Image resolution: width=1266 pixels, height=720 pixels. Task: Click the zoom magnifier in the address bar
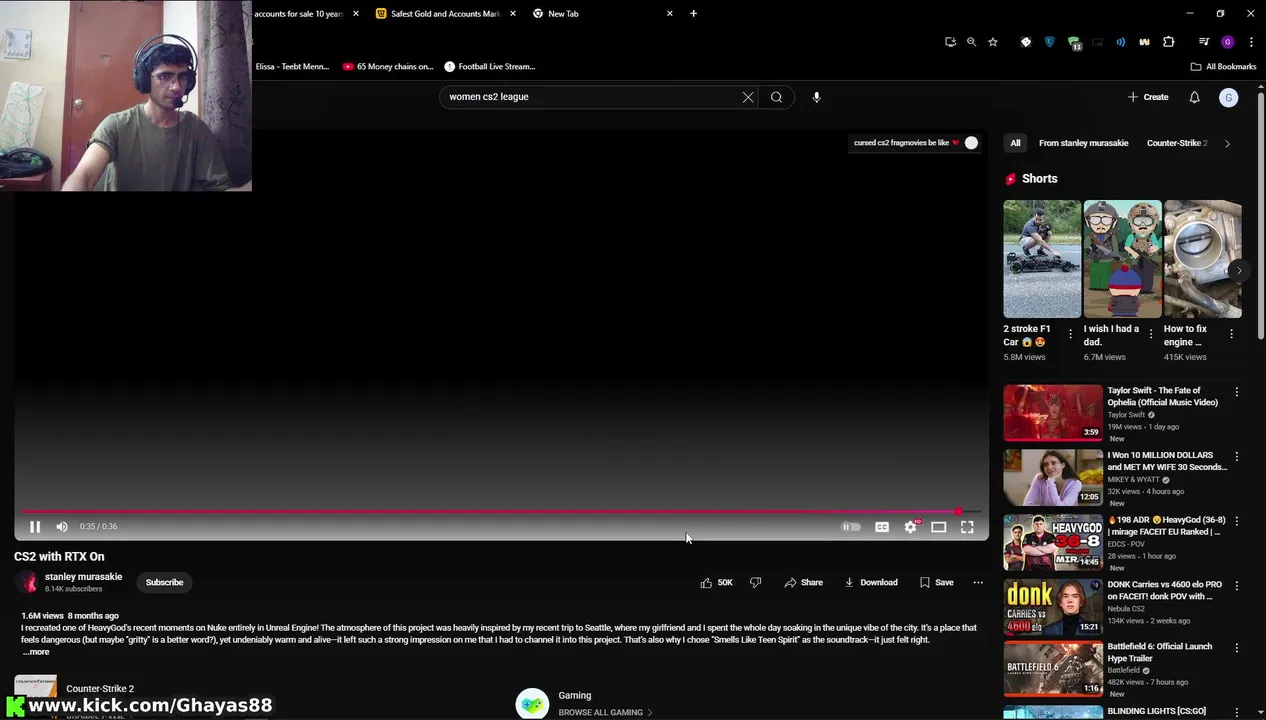coord(971,42)
